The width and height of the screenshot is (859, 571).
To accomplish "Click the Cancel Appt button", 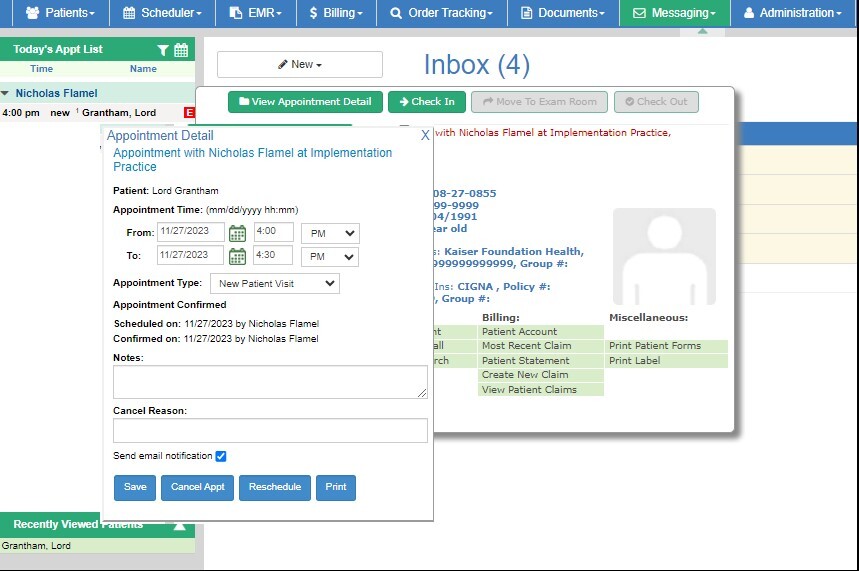I will coord(197,487).
